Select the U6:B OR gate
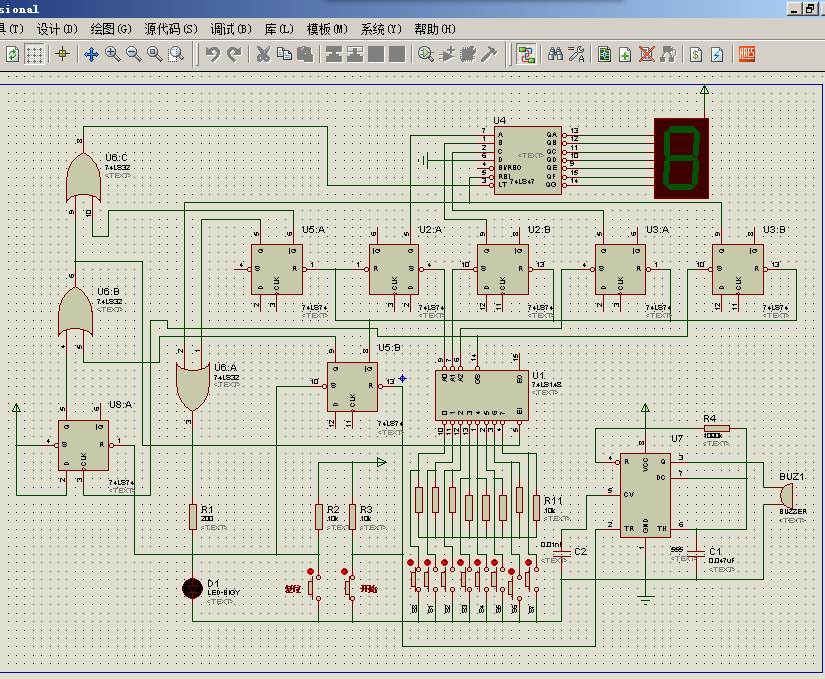 (75, 311)
